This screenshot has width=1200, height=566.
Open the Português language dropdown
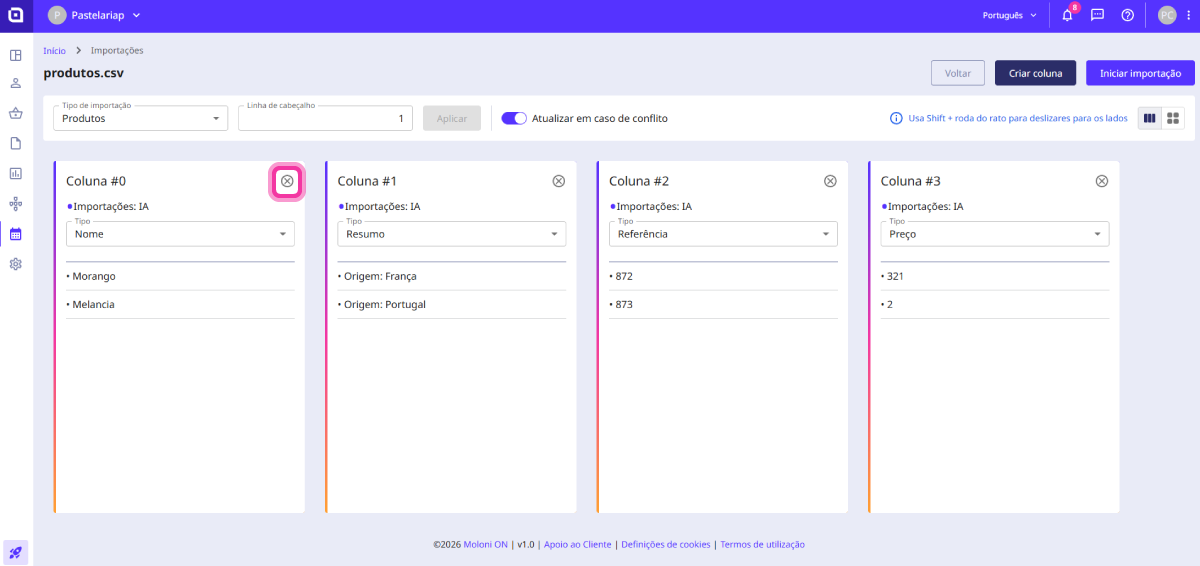1010,15
